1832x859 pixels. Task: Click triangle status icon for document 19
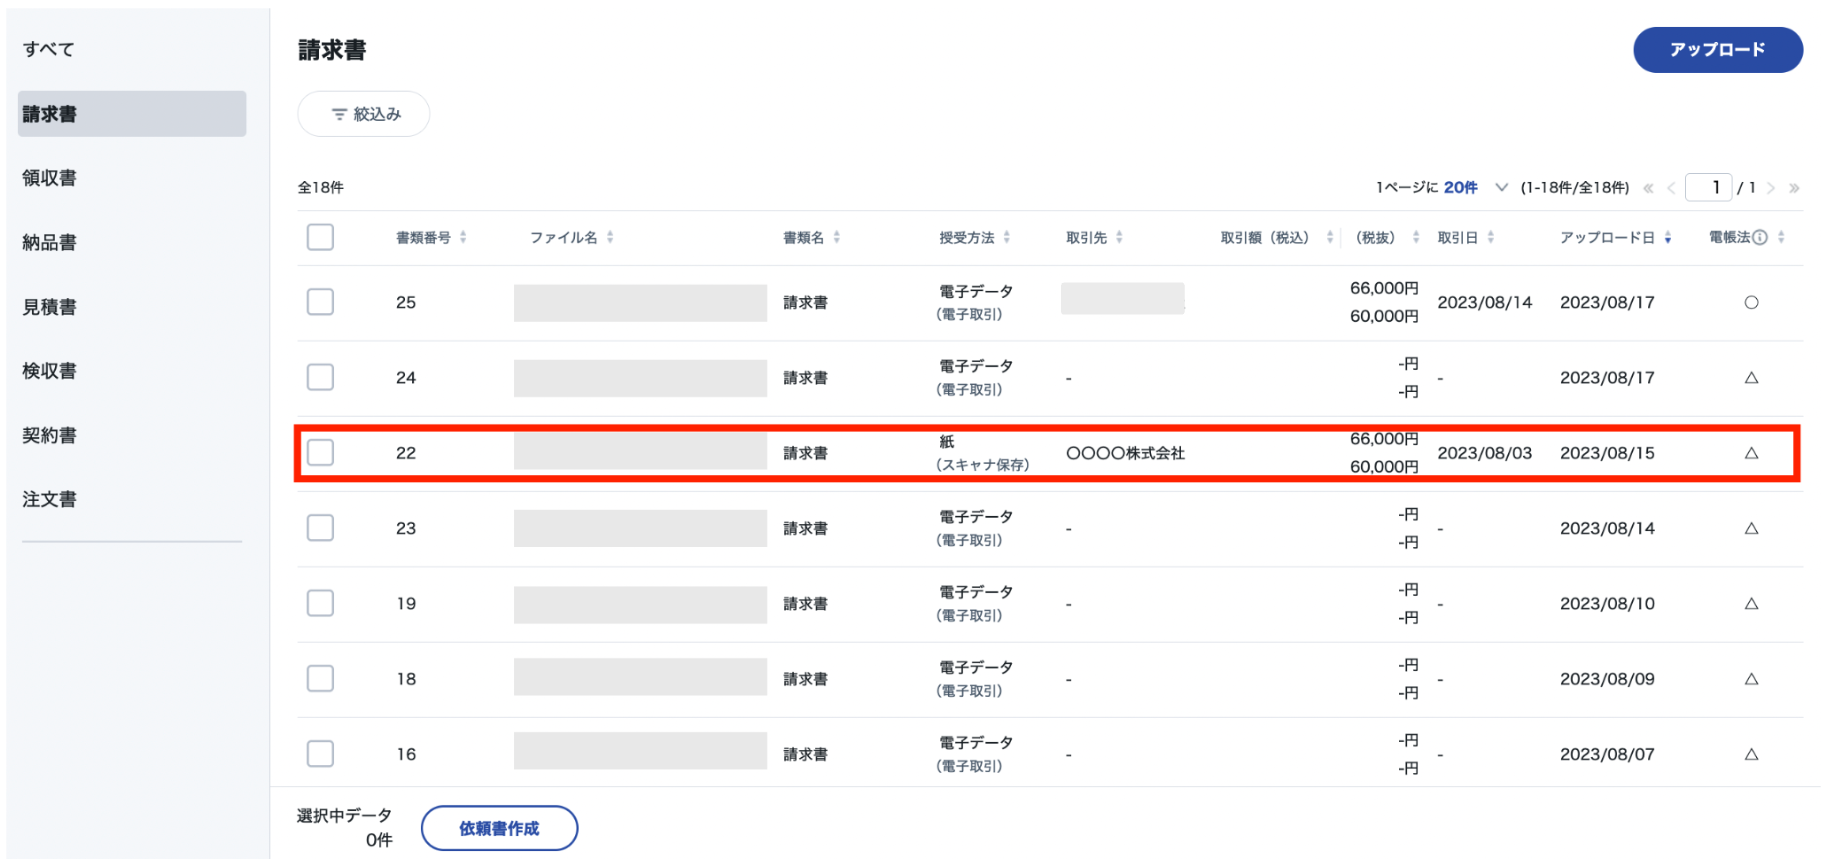point(1751,604)
